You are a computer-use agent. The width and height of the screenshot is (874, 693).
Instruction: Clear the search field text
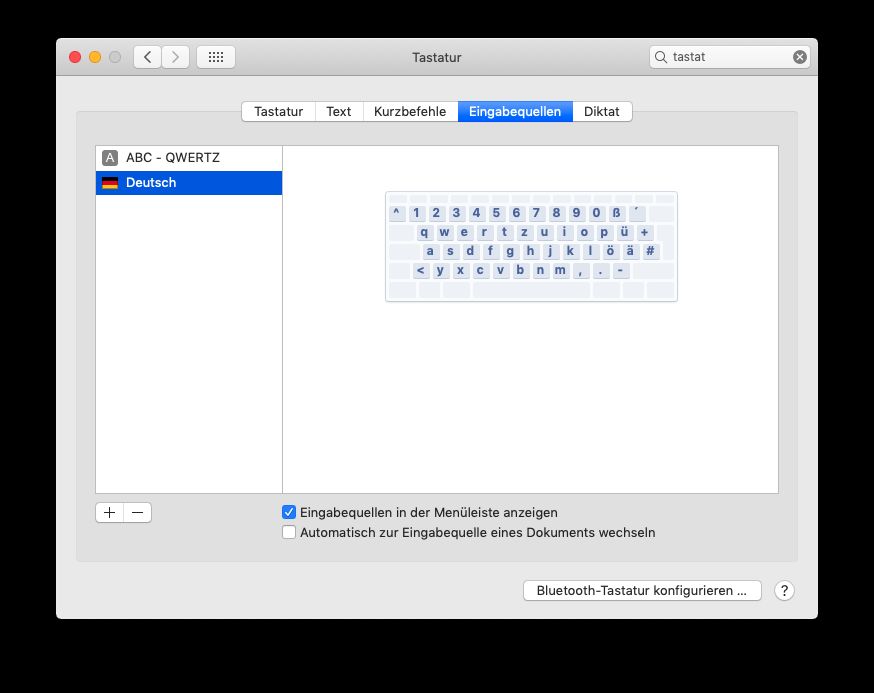click(799, 57)
